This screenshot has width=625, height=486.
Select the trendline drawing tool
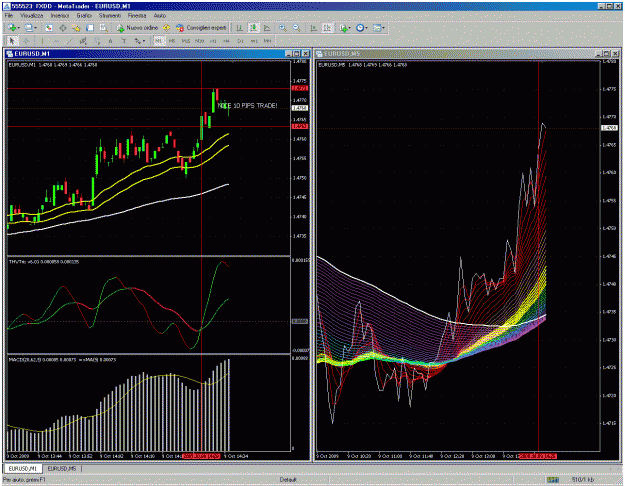(x=69, y=41)
